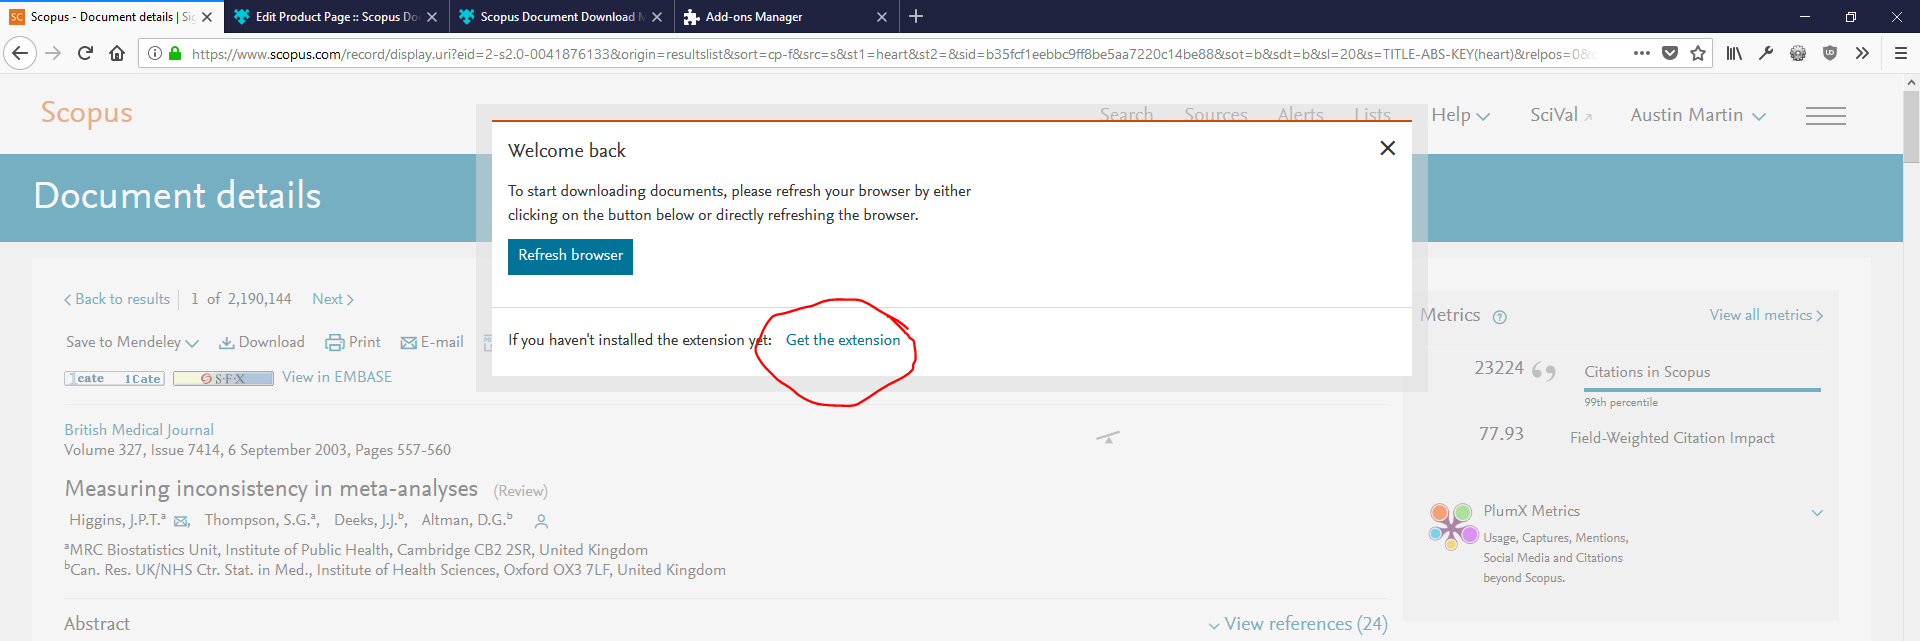Go to the browser Home icon
The width and height of the screenshot is (1920, 641).
(x=117, y=53)
